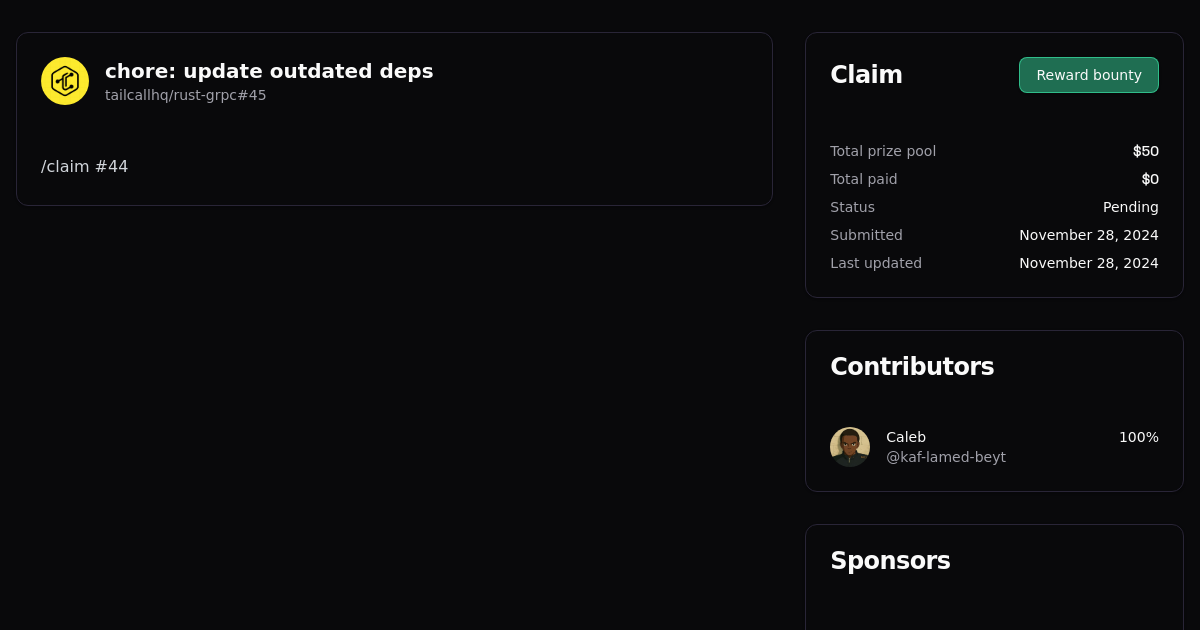Click the issue summary card
Screen dimensions: 1200x630
(394, 119)
